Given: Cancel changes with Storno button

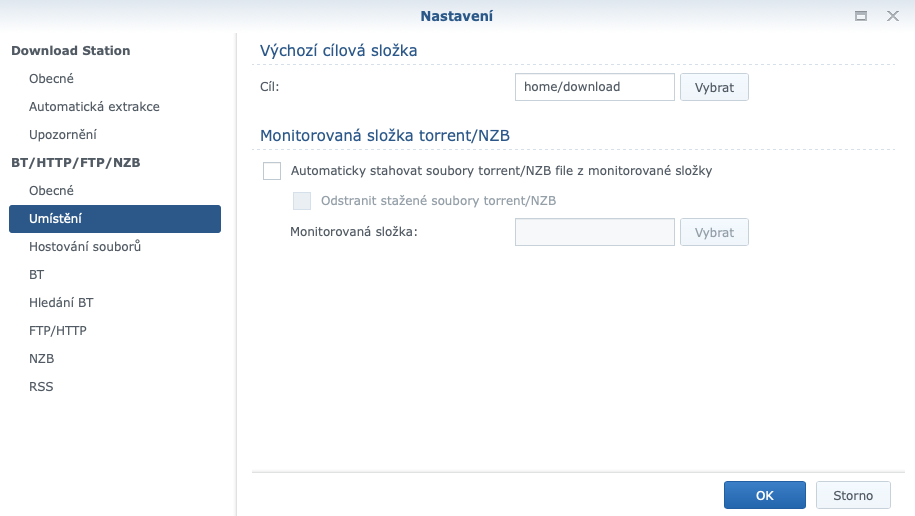Looking at the screenshot, I should coord(853,495).
